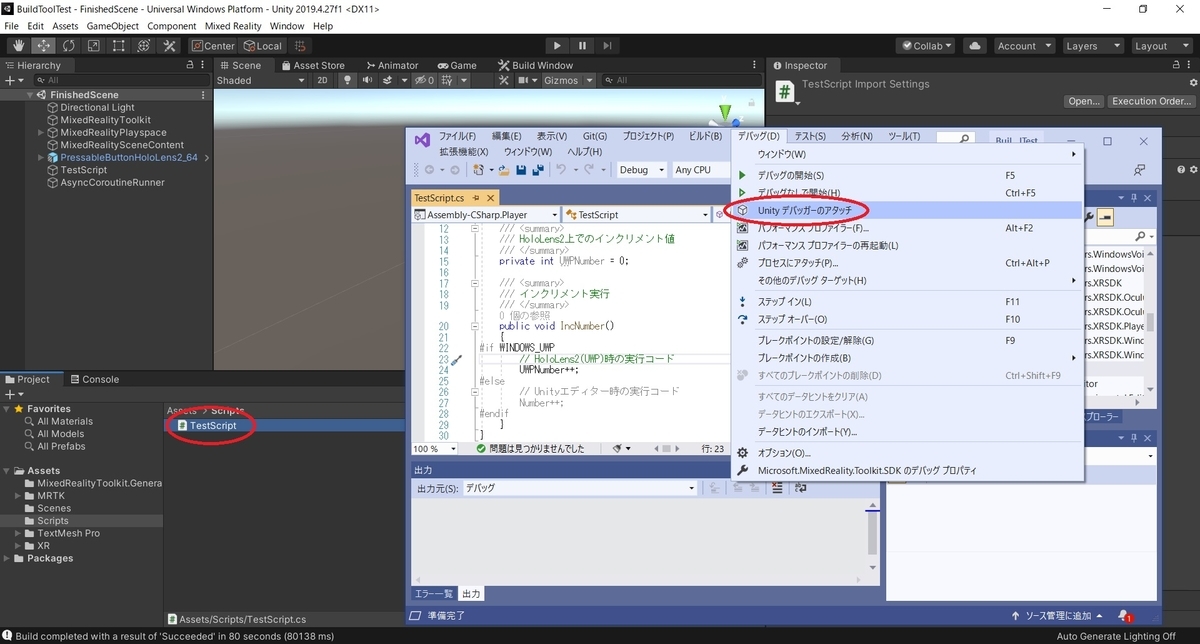This screenshot has height=644, width=1200.
Task: Close the TestScript.cs tab
Action: [491, 198]
